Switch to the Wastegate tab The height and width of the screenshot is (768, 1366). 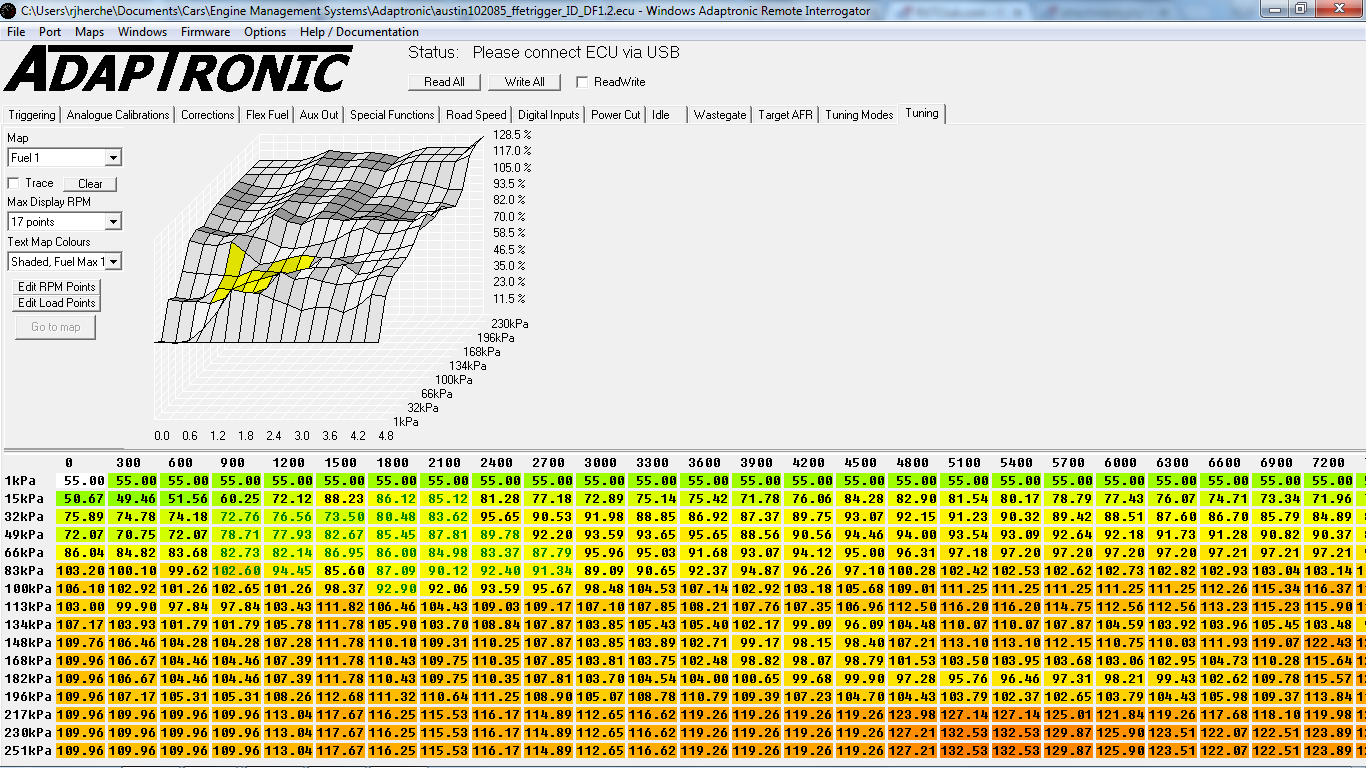720,115
